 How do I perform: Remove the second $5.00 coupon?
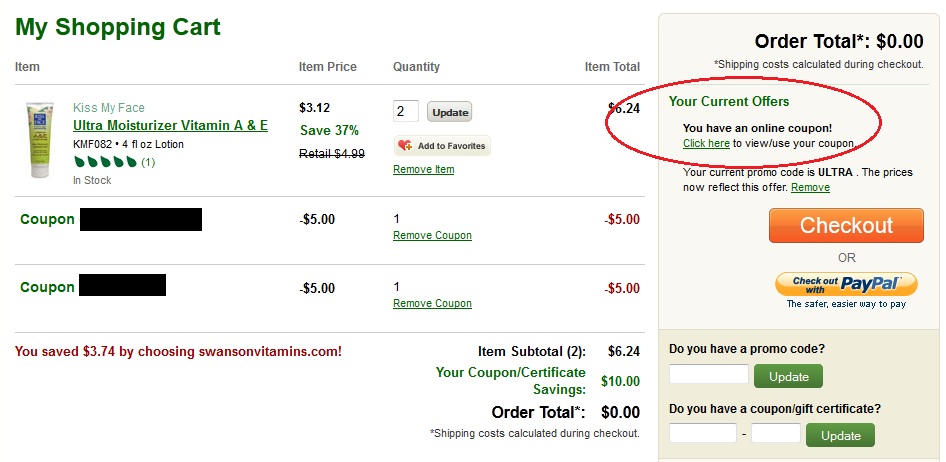[x=432, y=303]
